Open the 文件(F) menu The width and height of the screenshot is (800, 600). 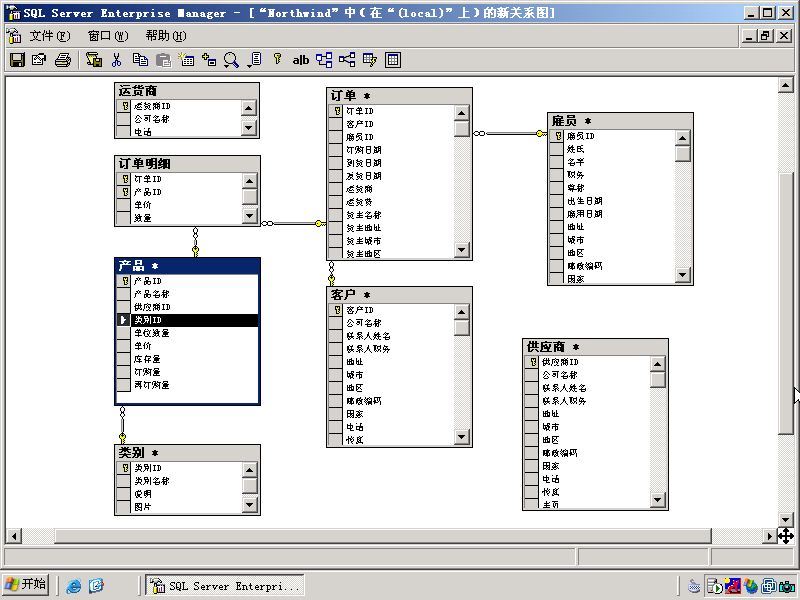pyautogui.click(x=49, y=36)
